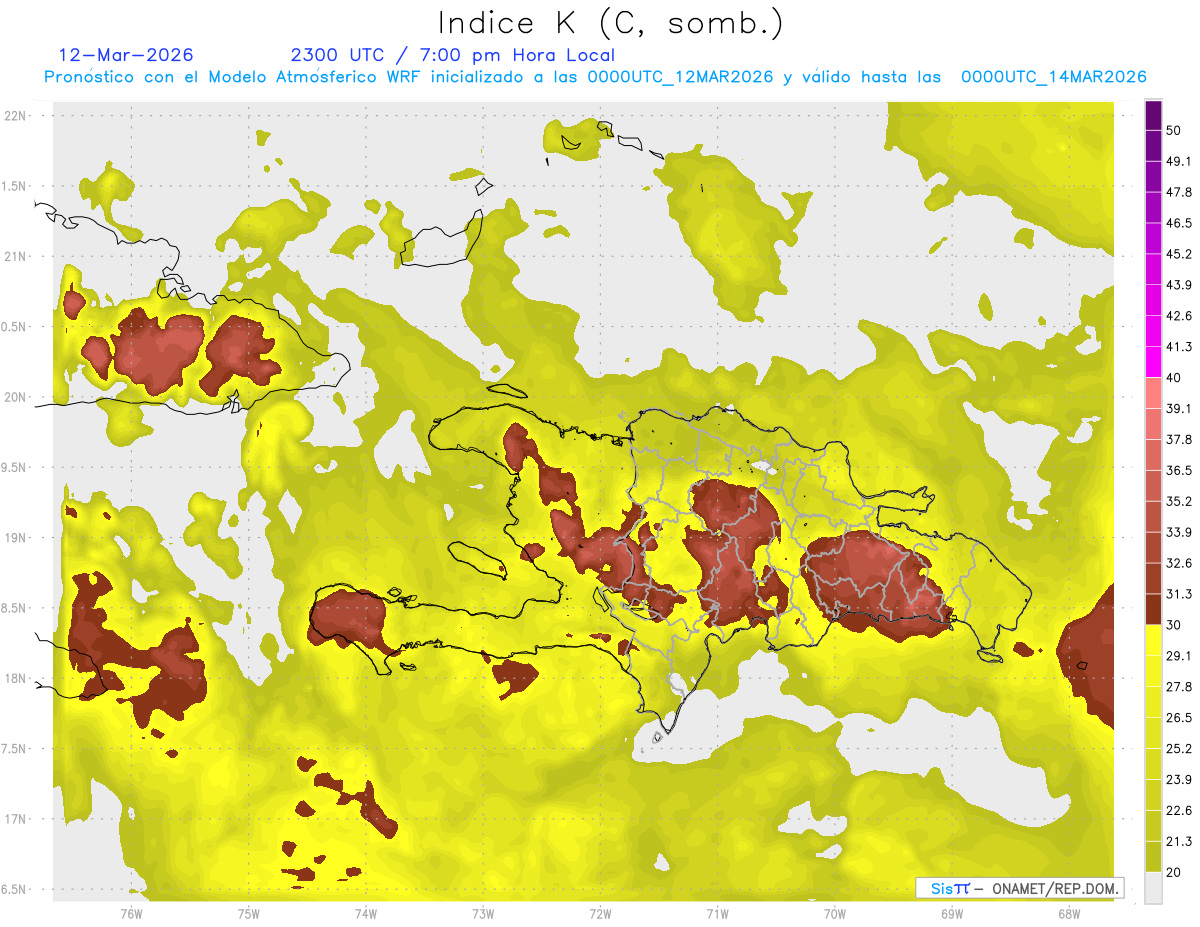1200x927 pixels.
Task: Select the magenta colorbar segment between 41.3 and 42.6
Action: (1153, 331)
